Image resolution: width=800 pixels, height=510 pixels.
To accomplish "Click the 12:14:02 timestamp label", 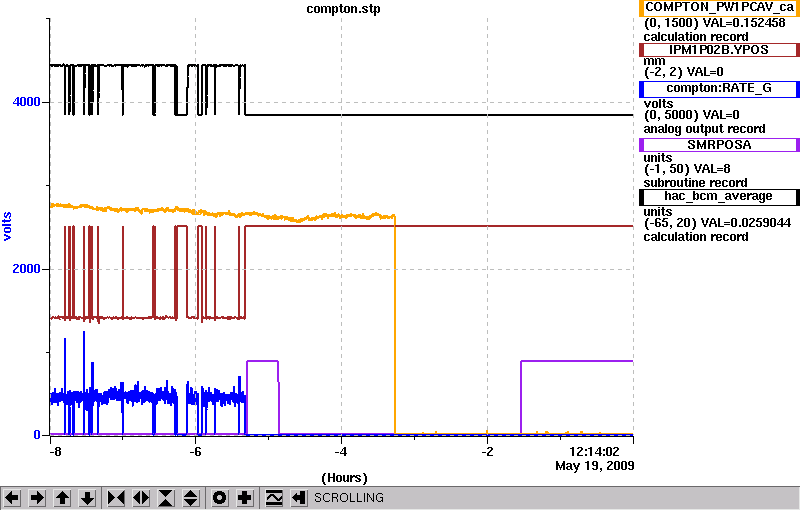I will 594,452.
